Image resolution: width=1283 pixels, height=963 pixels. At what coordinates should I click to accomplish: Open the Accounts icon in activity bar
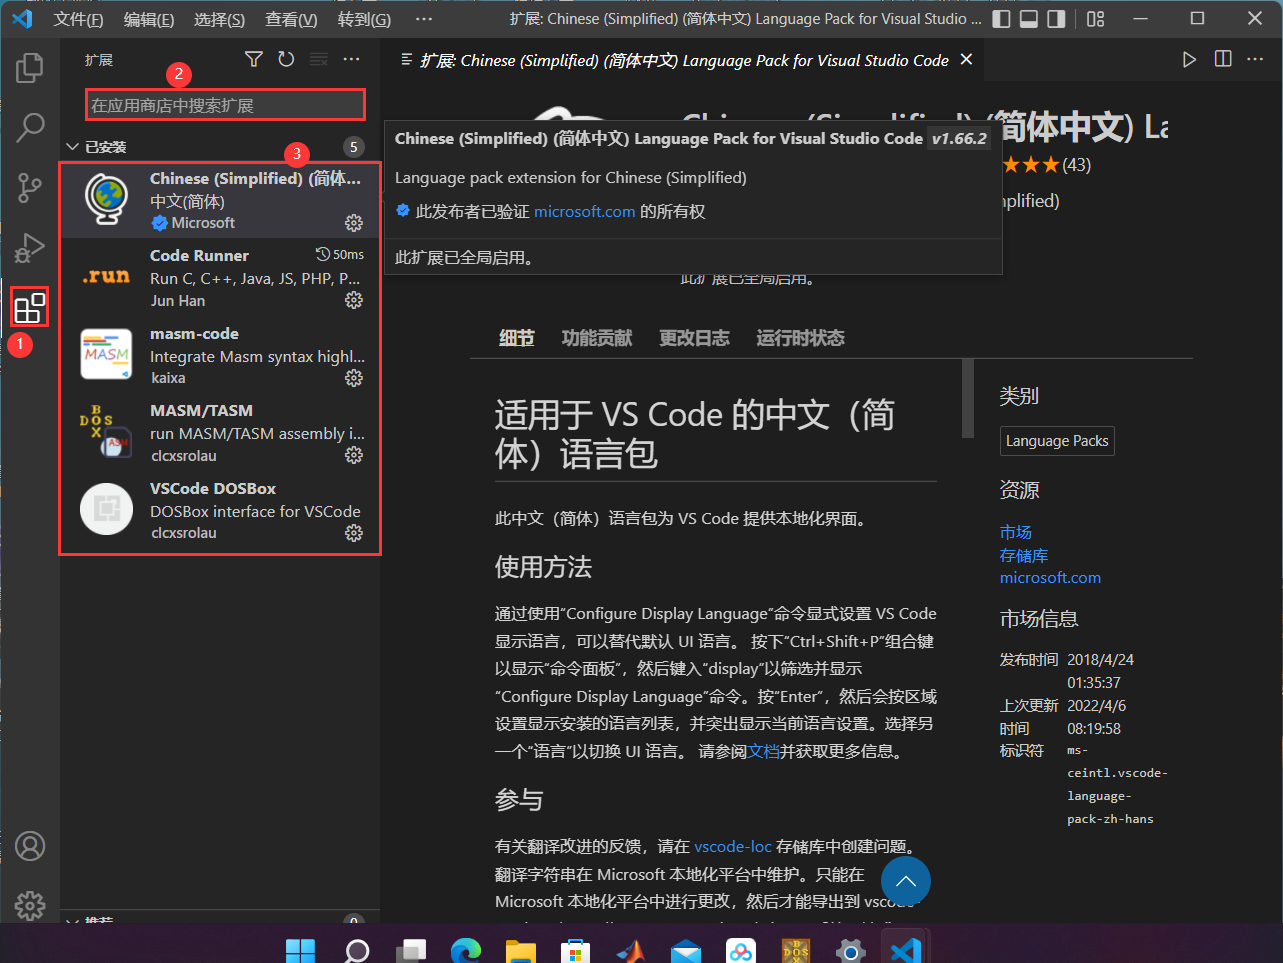pos(30,846)
